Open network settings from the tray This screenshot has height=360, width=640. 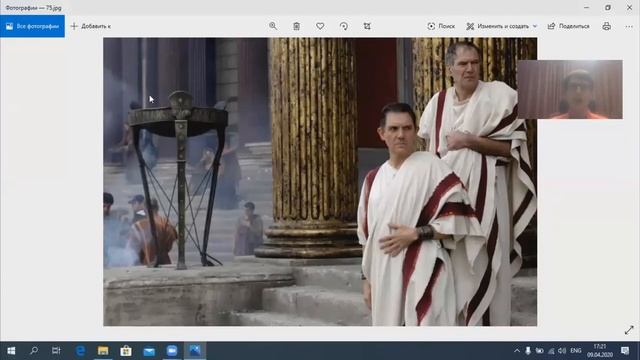(x=551, y=351)
